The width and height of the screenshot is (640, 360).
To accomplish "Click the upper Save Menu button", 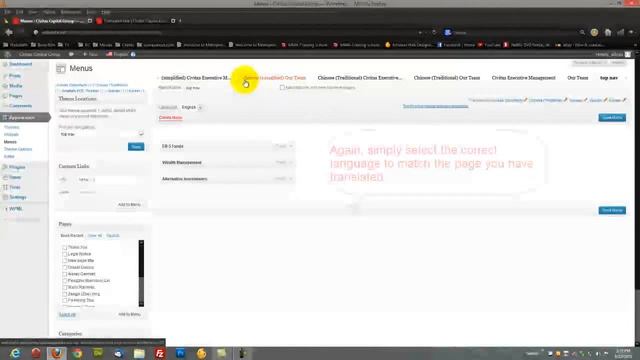I will (x=612, y=118).
